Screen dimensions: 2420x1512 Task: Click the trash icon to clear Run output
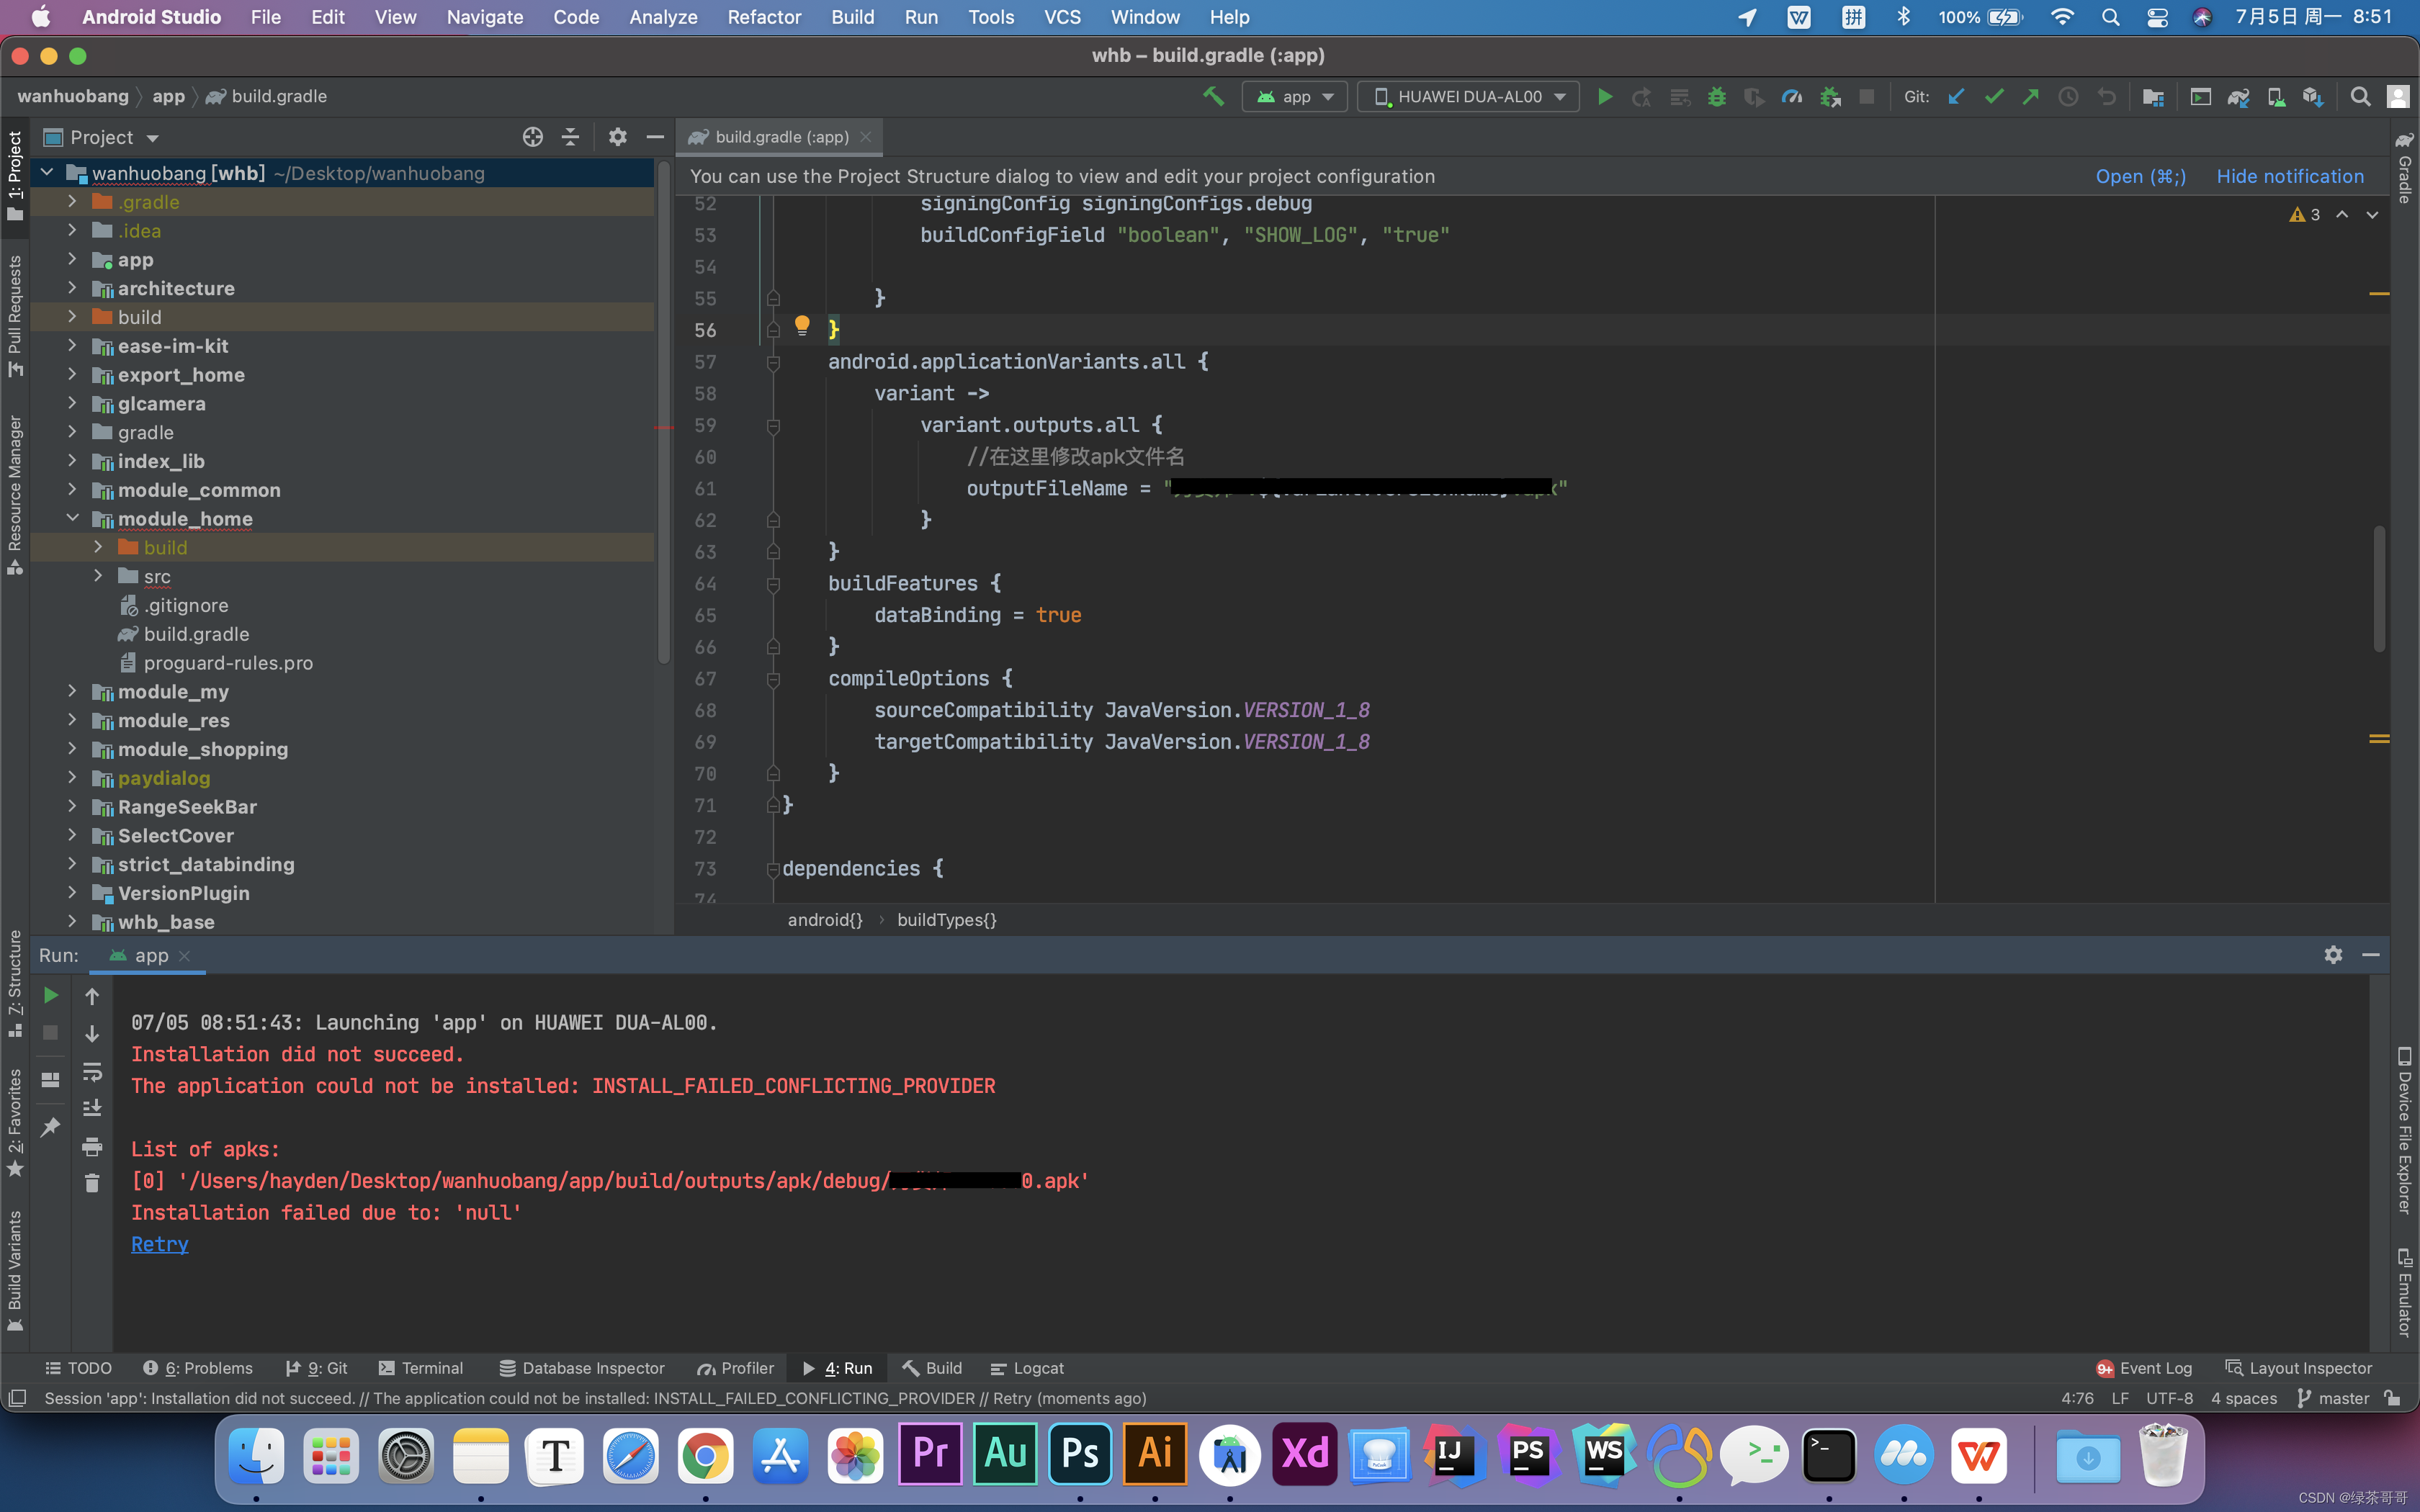[x=92, y=1183]
